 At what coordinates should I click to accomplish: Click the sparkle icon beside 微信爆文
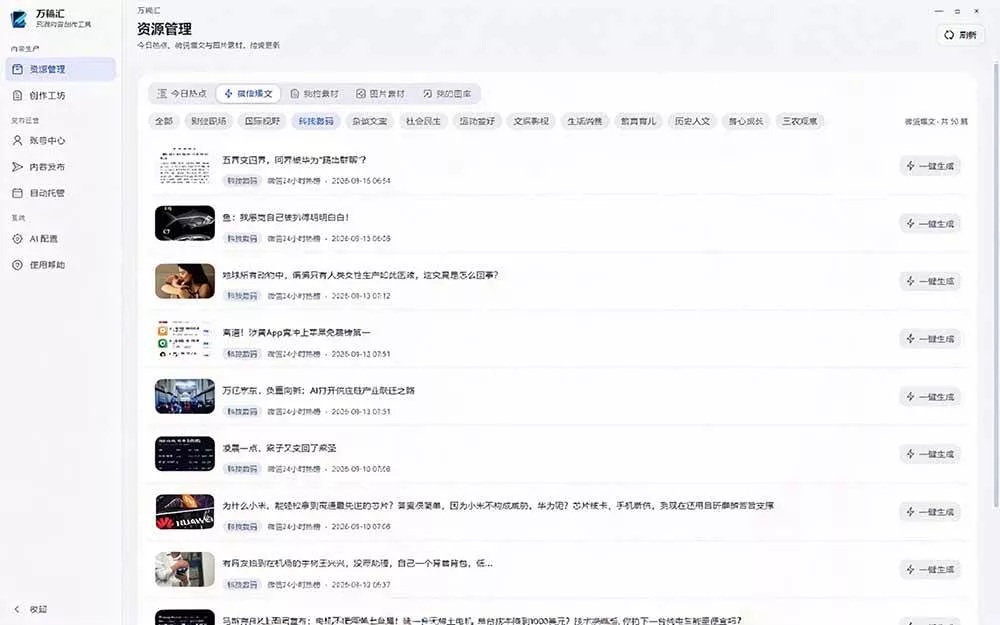click(x=228, y=93)
